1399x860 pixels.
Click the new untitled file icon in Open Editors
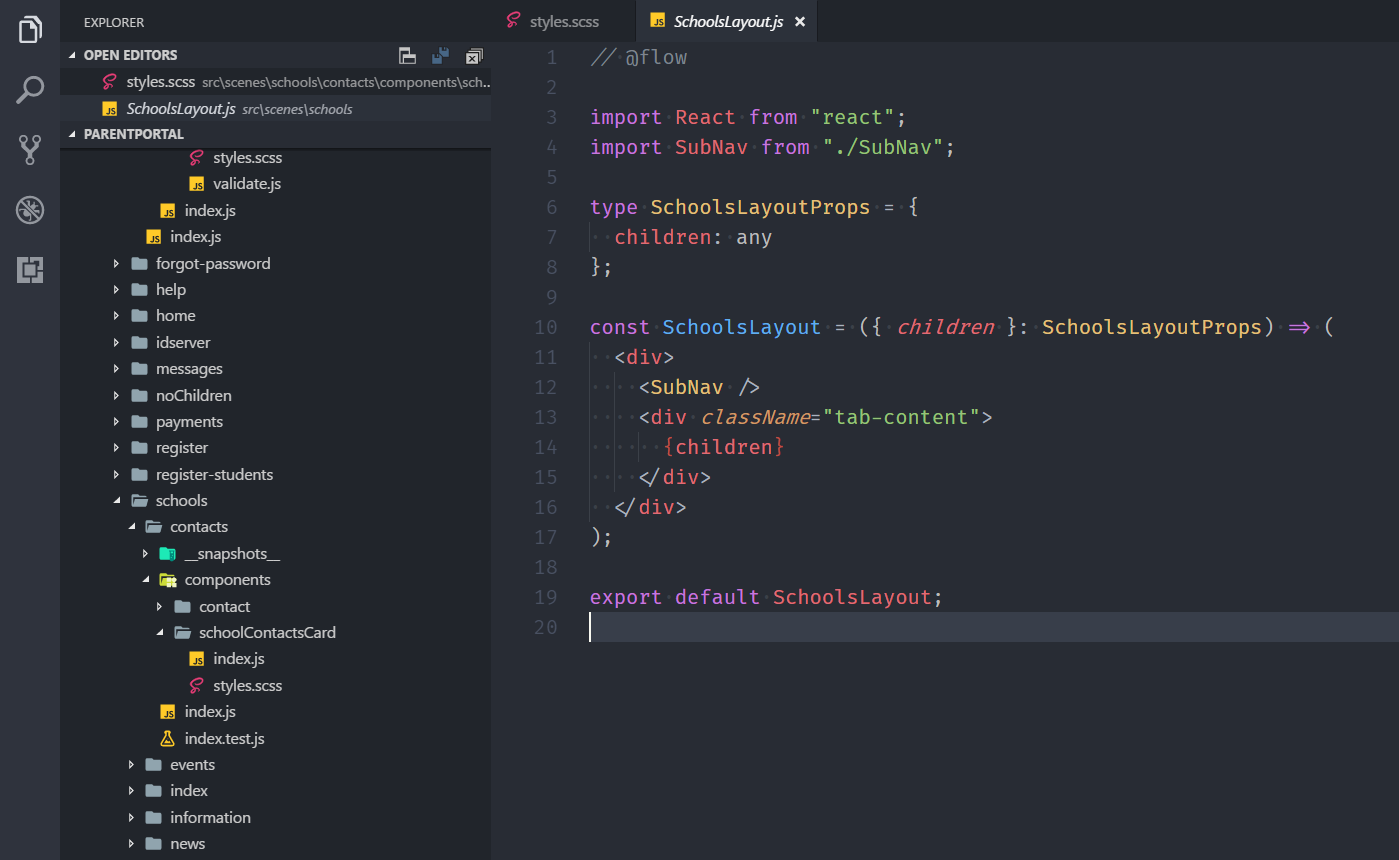click(407, 56)
